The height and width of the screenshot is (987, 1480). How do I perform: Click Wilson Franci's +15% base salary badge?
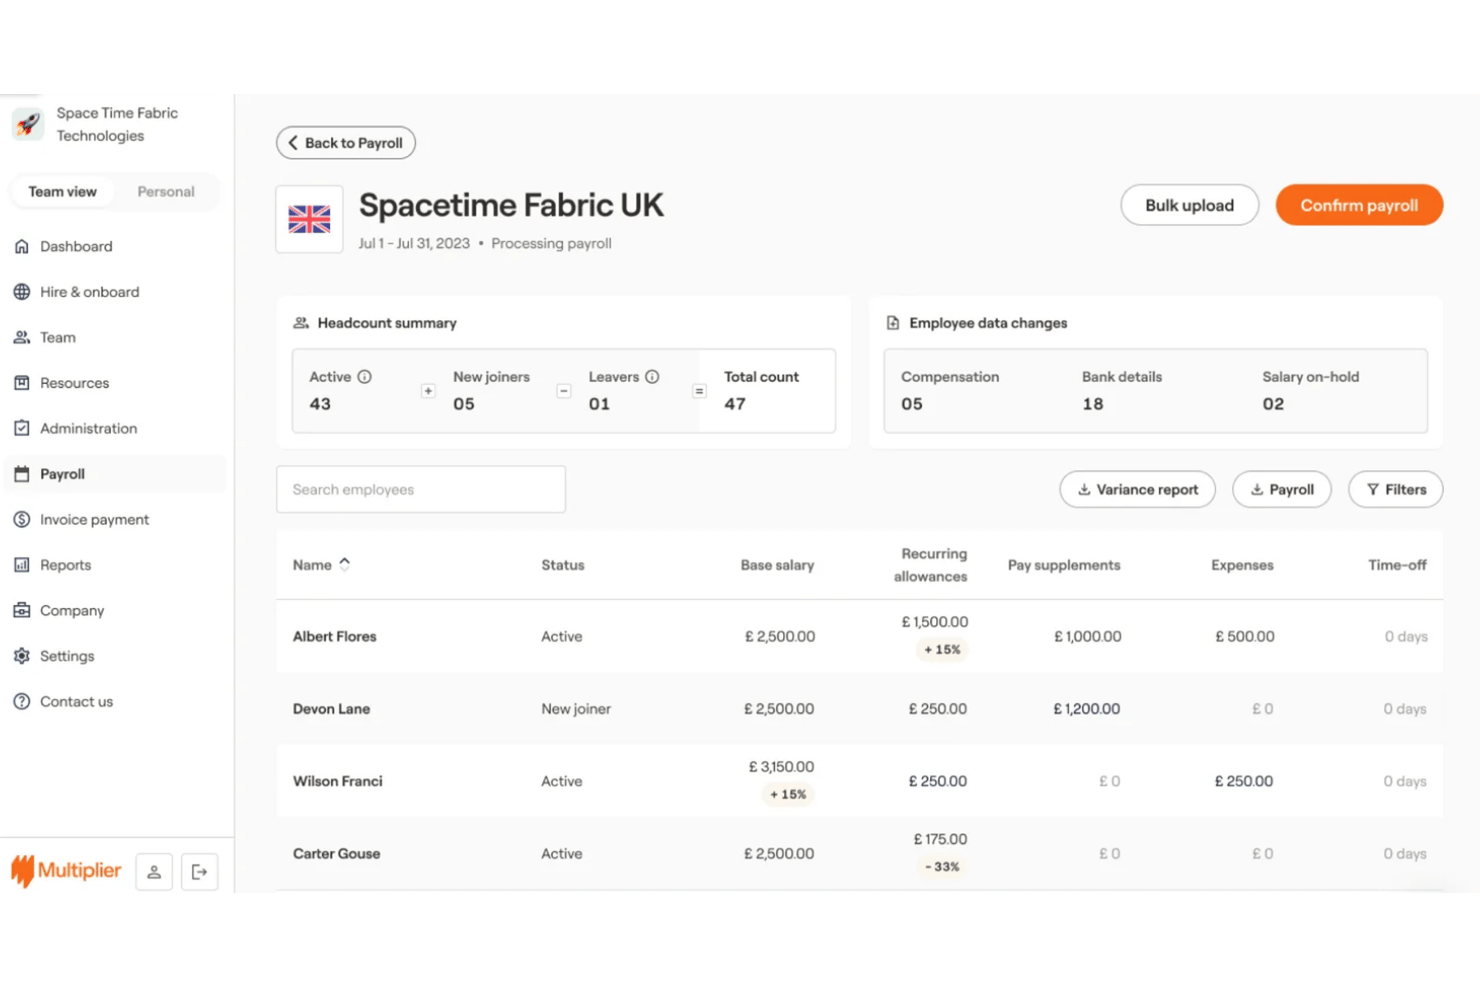click(788, 795)
